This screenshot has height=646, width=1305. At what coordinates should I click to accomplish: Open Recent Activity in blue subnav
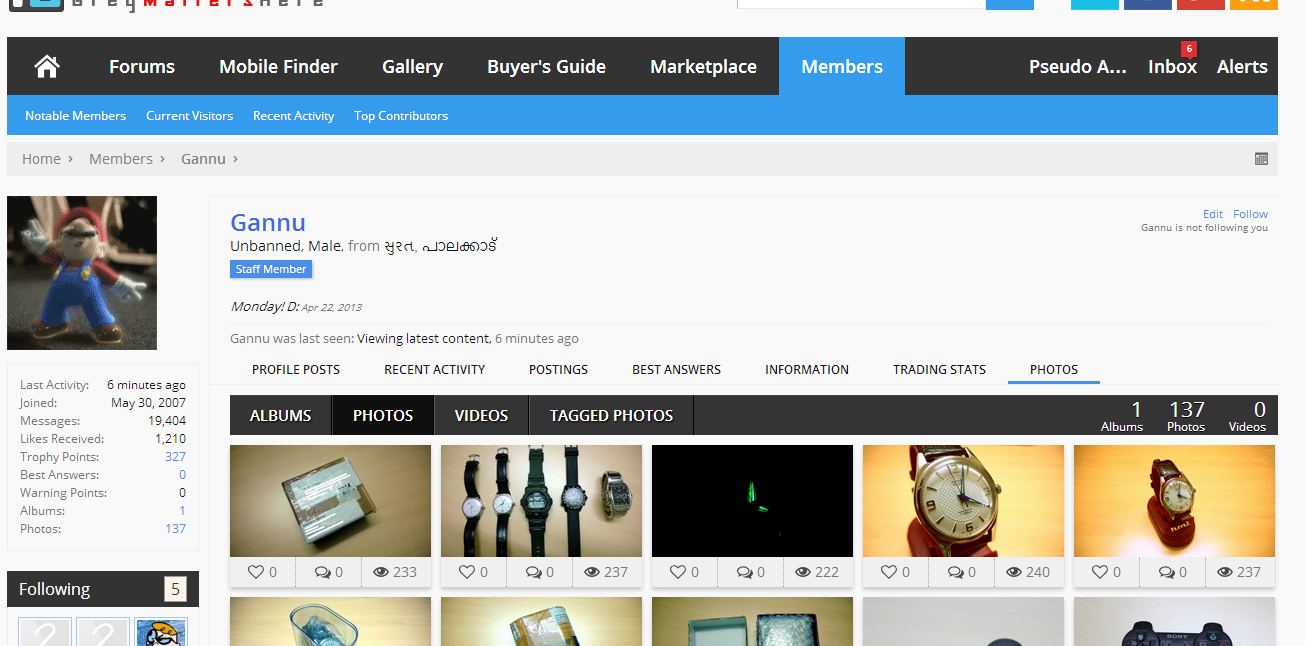(x=293, y=116)
